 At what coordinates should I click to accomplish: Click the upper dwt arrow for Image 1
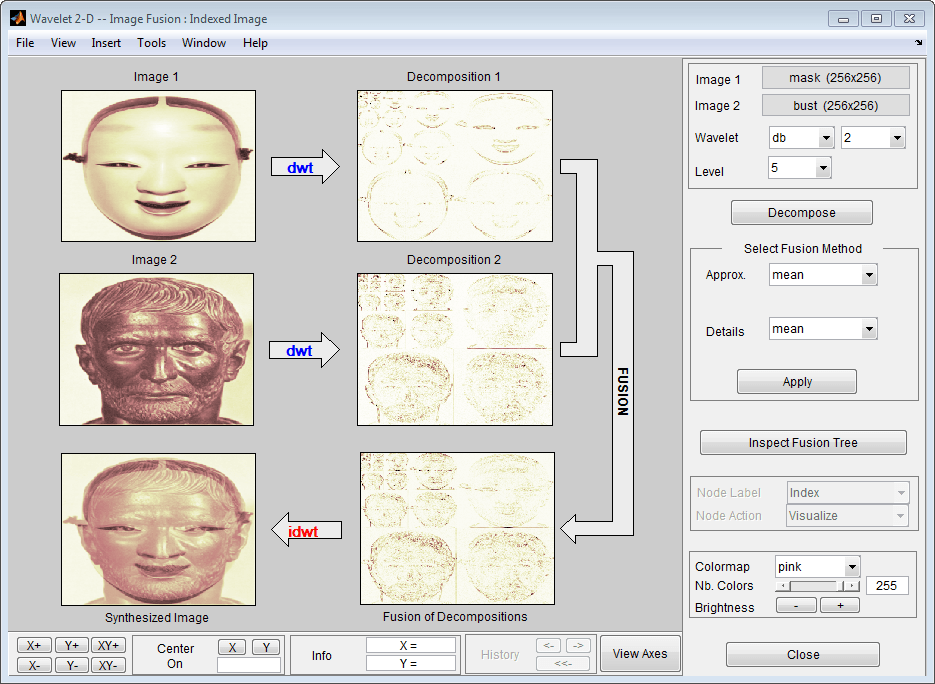305,167
